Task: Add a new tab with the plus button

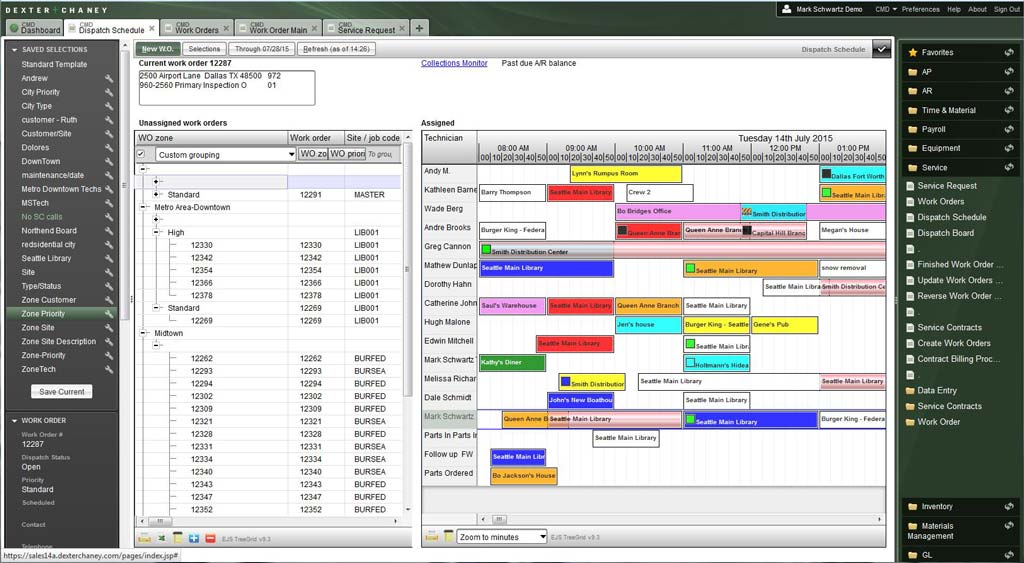Action: point(419,28)
